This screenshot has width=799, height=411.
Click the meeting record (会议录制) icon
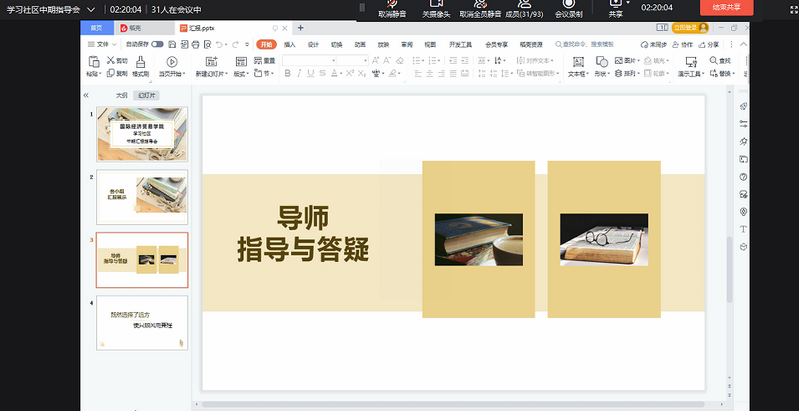click(x=568, y=4)
